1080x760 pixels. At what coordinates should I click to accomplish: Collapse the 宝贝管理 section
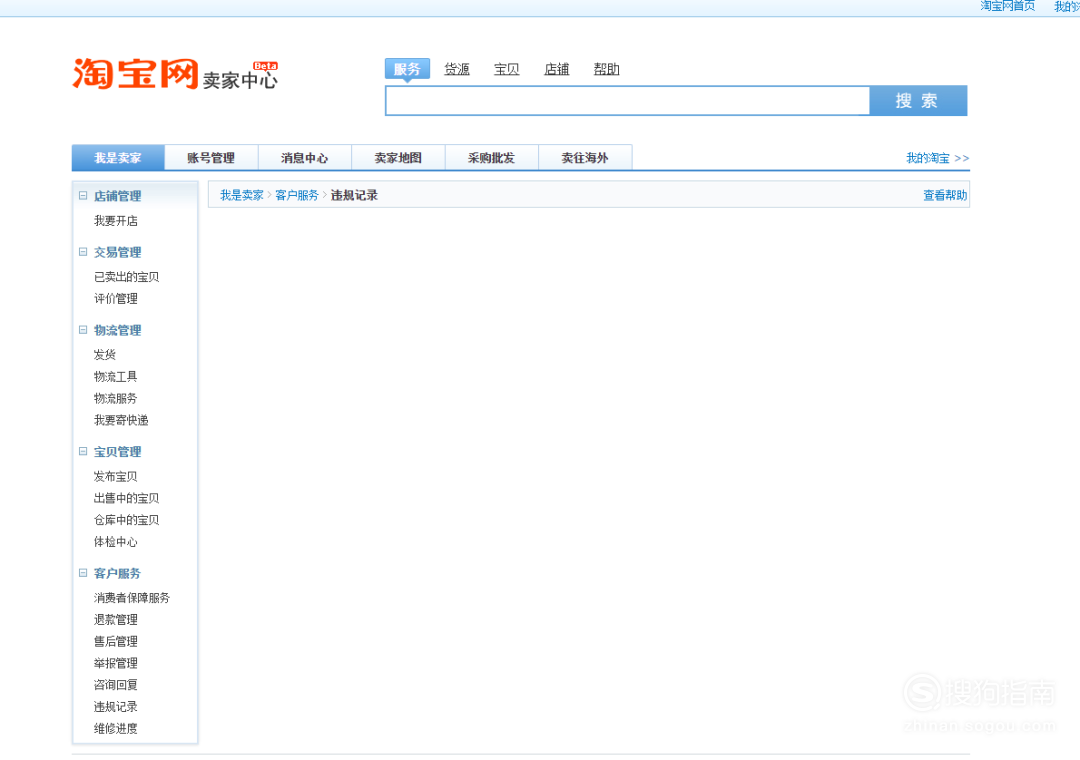click(83, 451)
